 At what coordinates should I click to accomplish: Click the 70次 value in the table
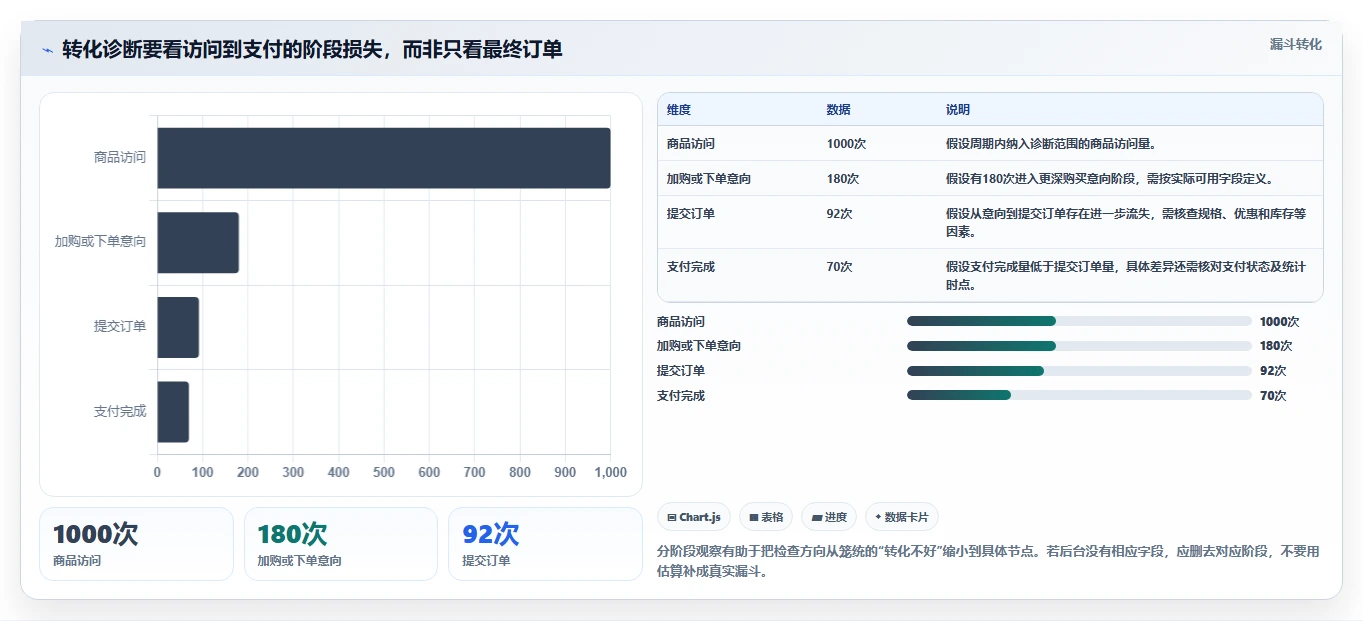[x=840, y=267]
